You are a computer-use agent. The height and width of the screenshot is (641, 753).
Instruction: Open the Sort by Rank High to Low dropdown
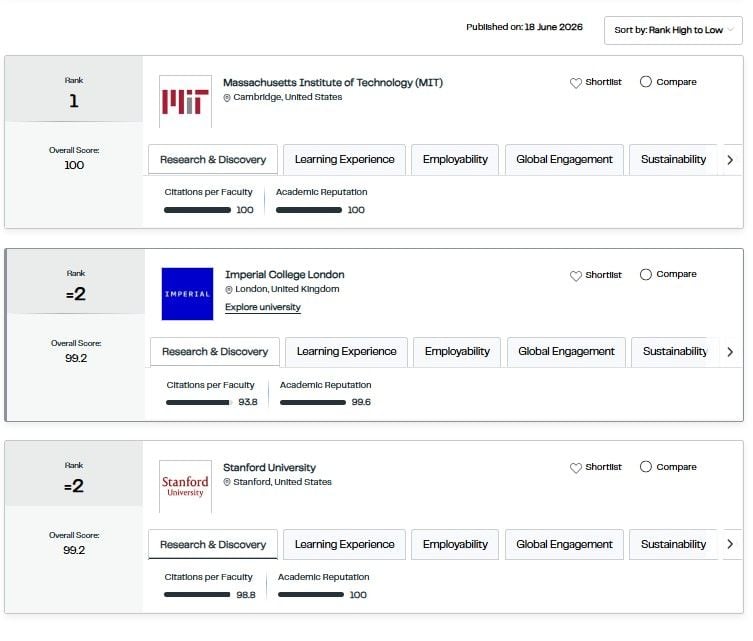pyautogui.click(x=673, y=30)
